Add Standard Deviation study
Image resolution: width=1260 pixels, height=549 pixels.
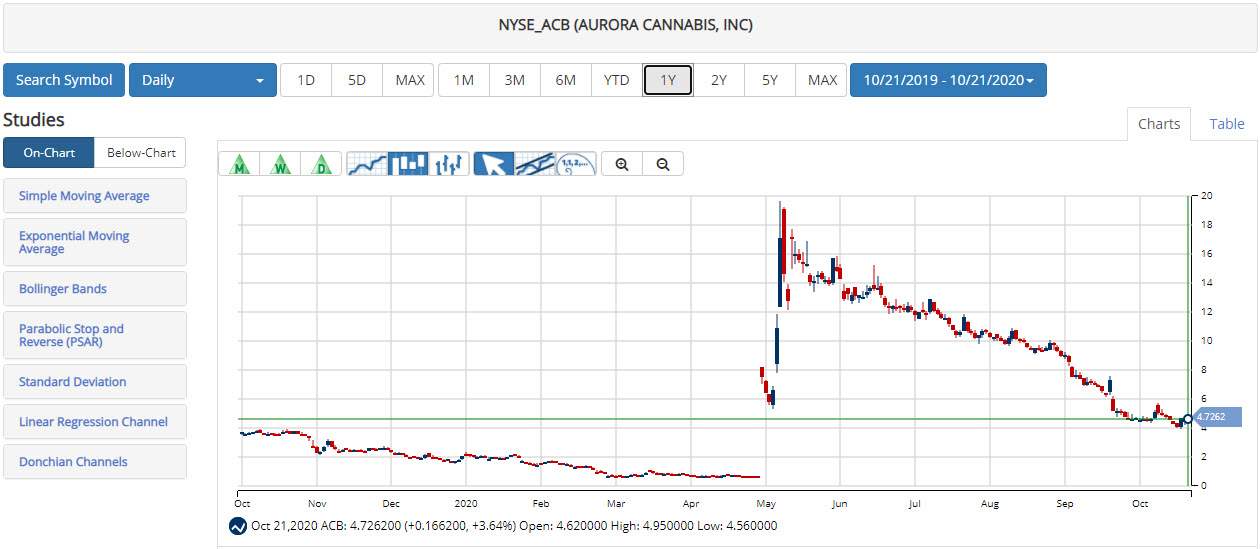[95, 382]
